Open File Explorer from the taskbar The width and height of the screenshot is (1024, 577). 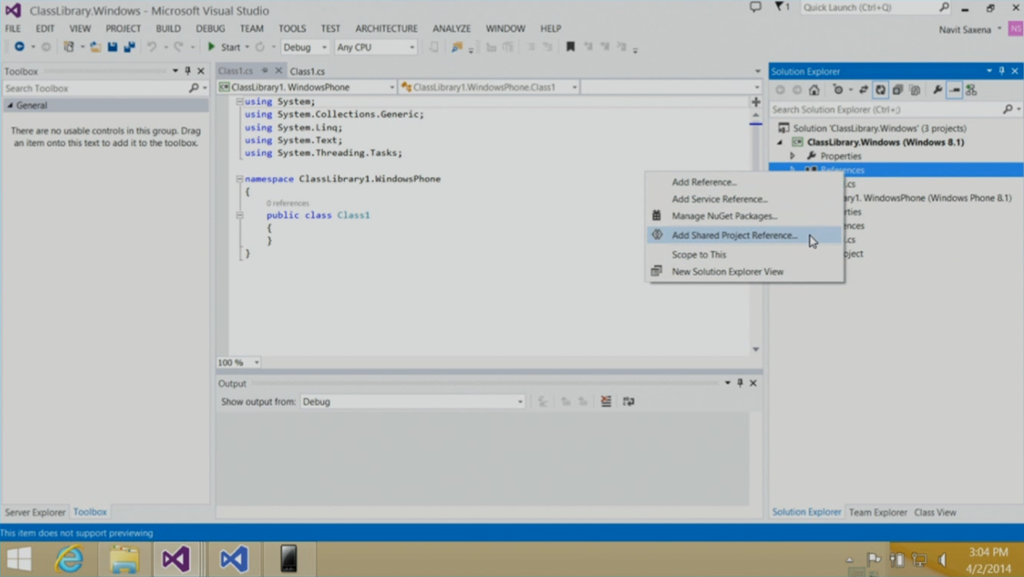(123, 559)
